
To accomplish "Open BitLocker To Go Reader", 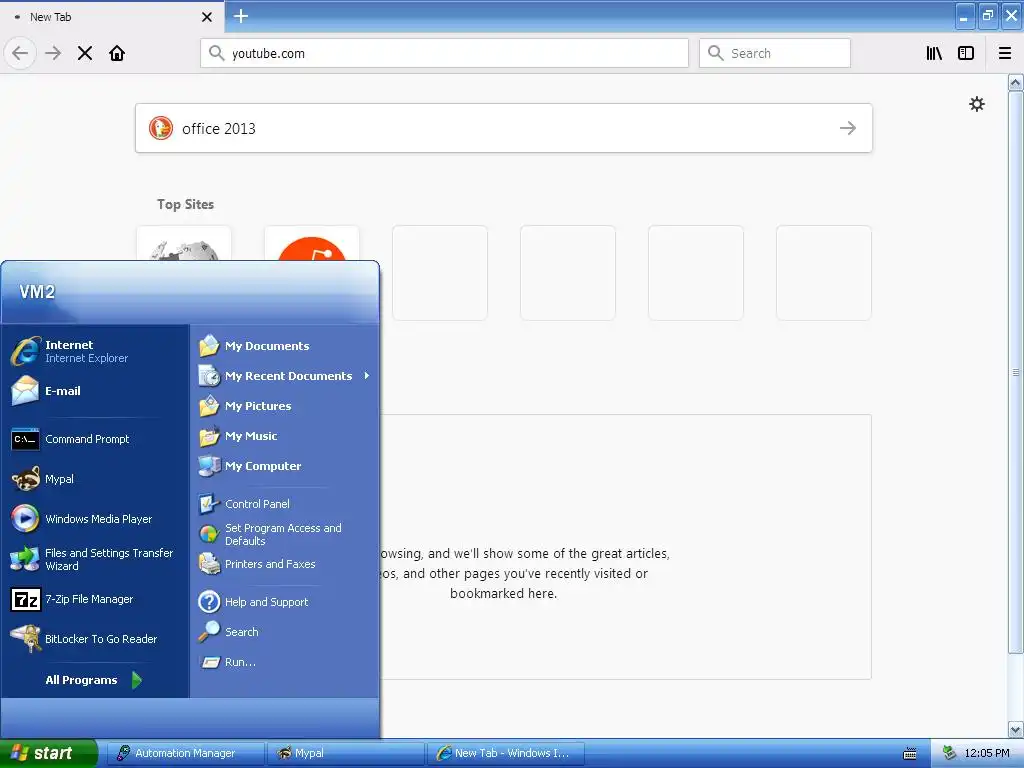I will point(95,639).
